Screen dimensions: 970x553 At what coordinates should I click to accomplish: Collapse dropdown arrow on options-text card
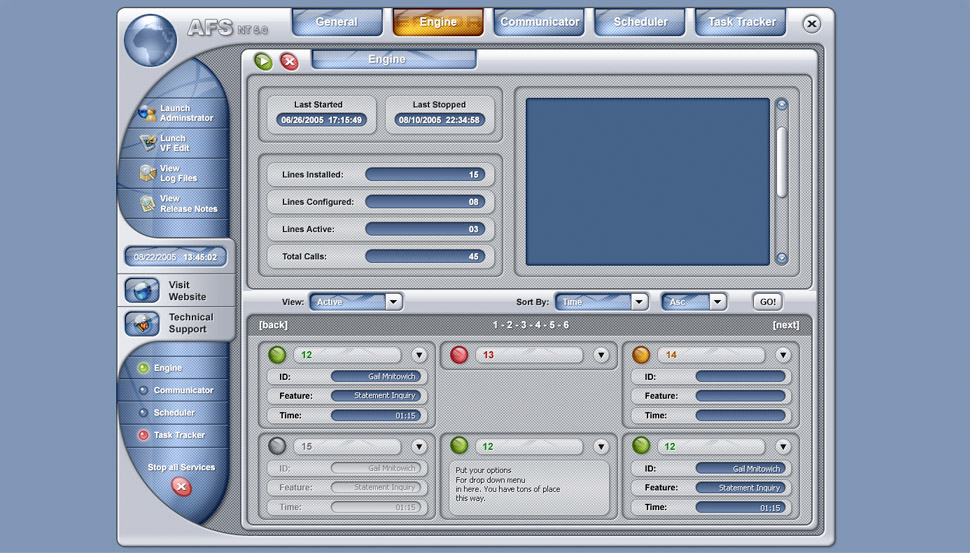[x=601, y=447]
